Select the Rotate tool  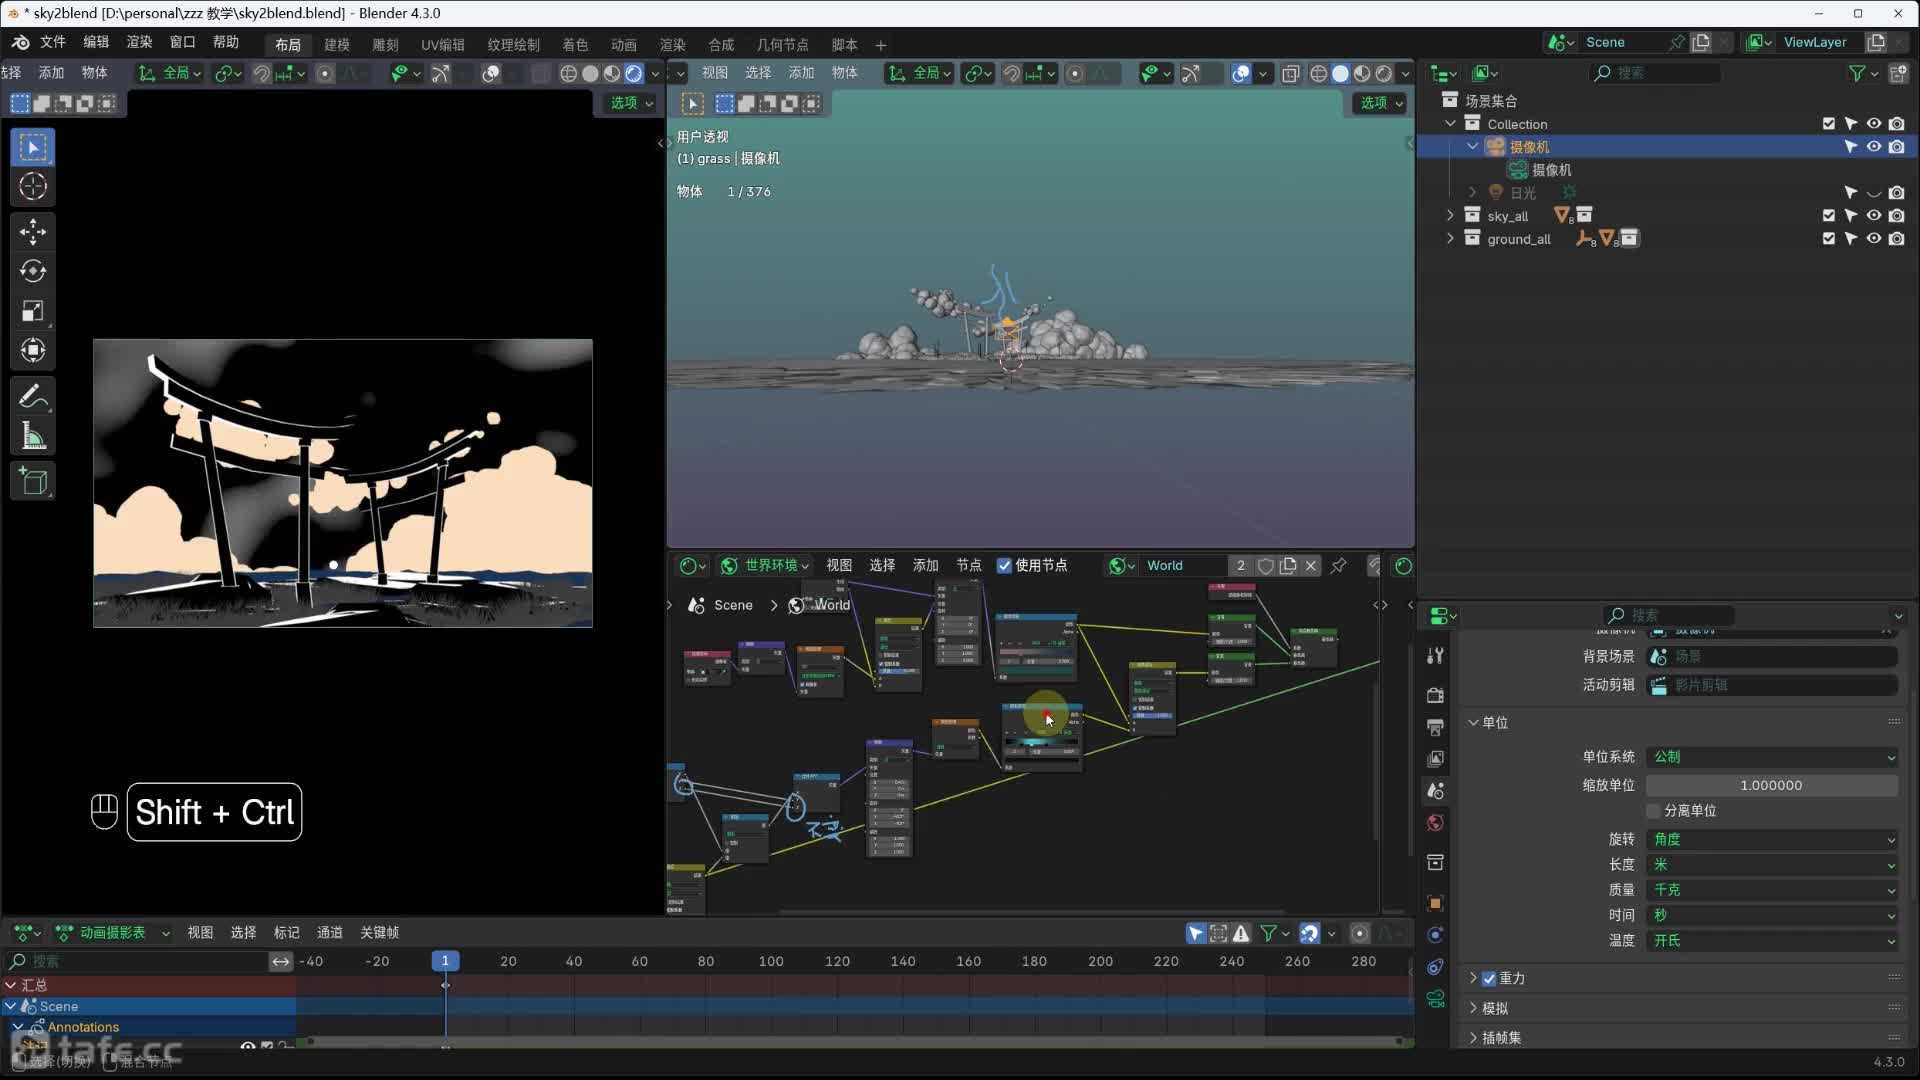[33, 271]
